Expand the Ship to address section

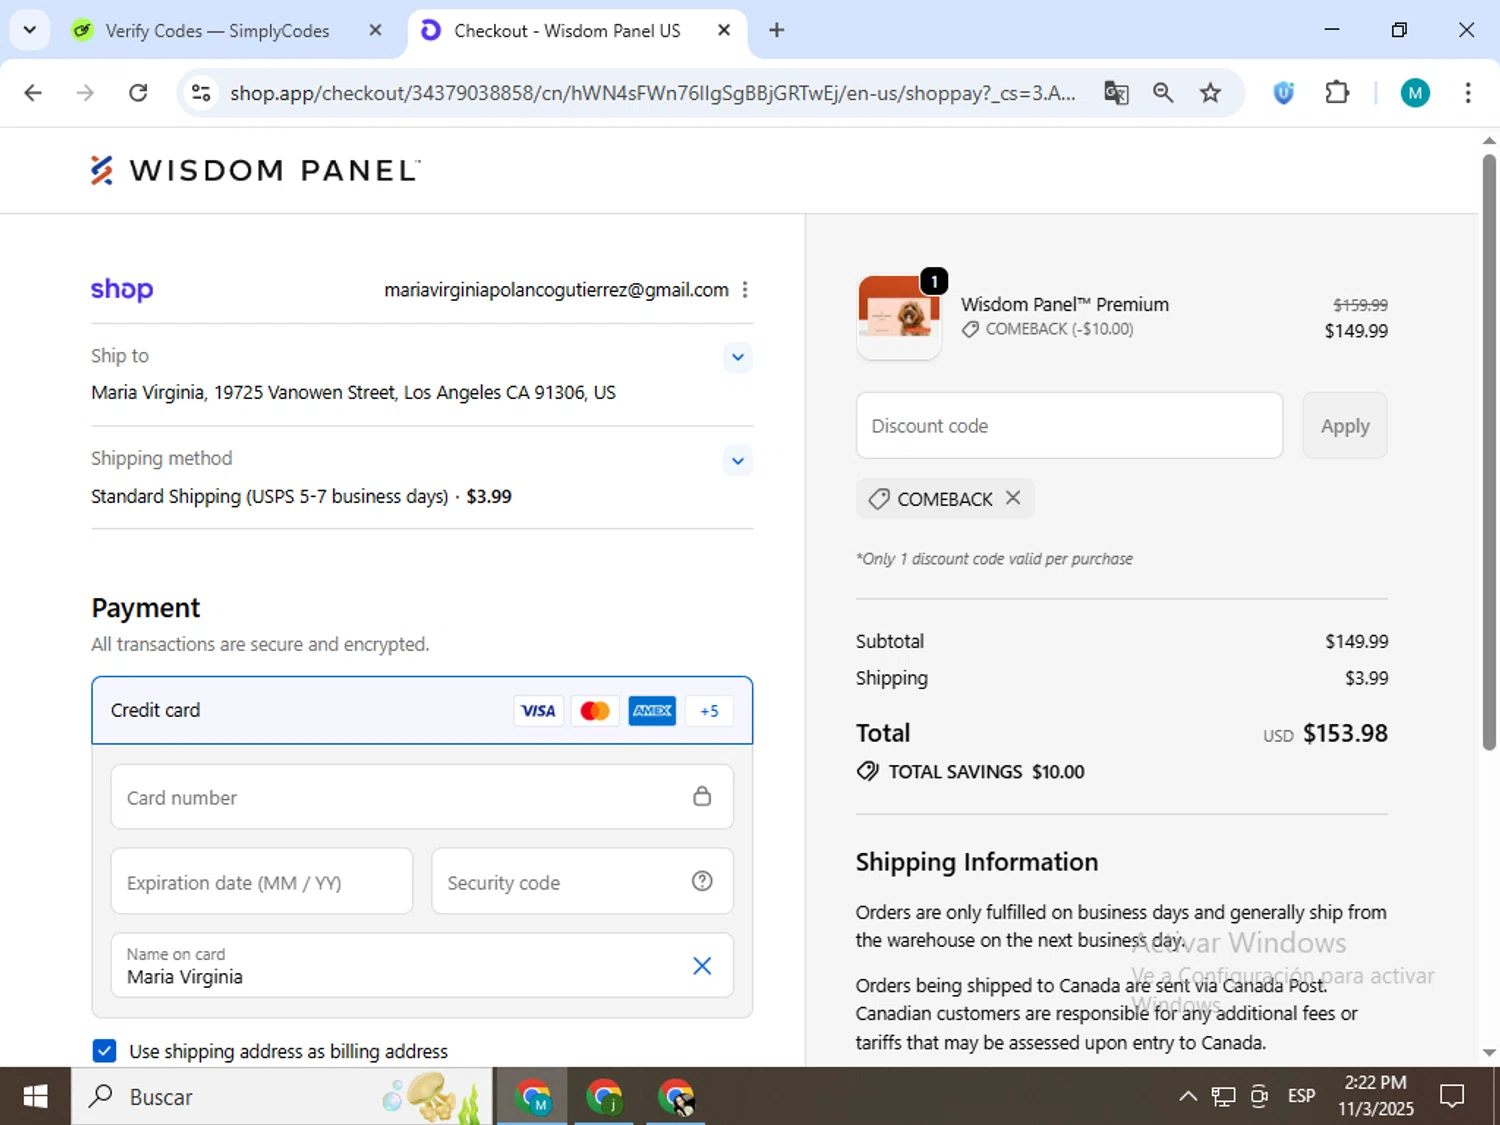click(x=737, y=357)
